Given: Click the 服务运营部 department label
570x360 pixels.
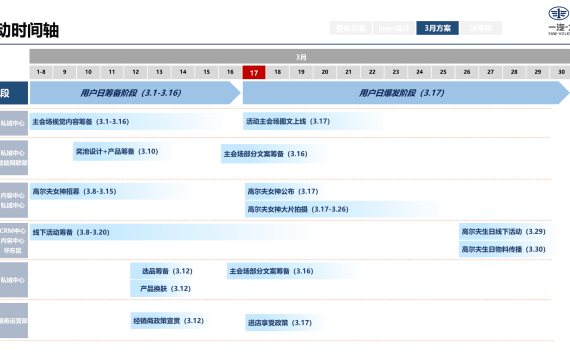Looking at the screenshot, I should (x=14, y=321).
